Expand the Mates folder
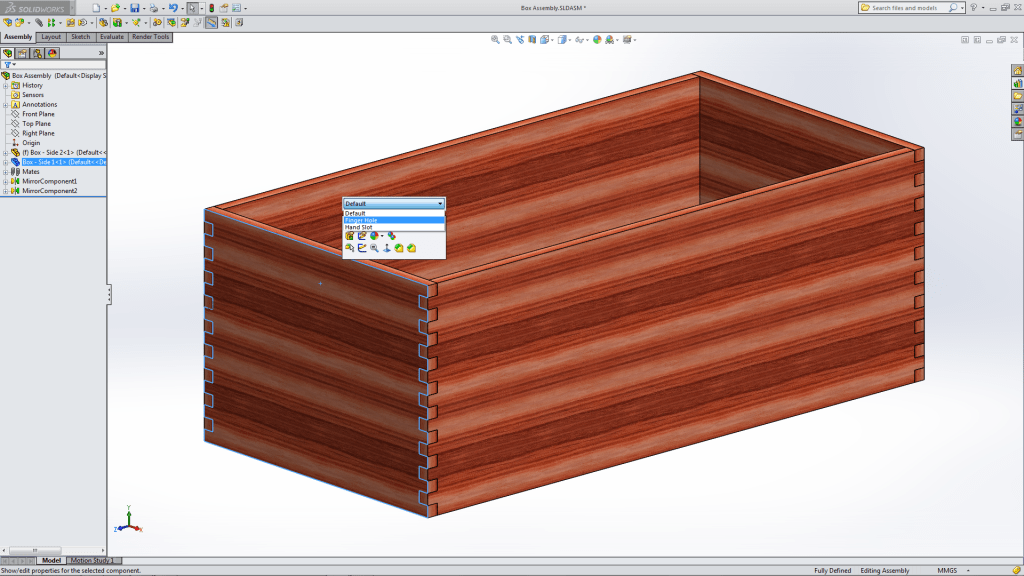 point(5,172)
